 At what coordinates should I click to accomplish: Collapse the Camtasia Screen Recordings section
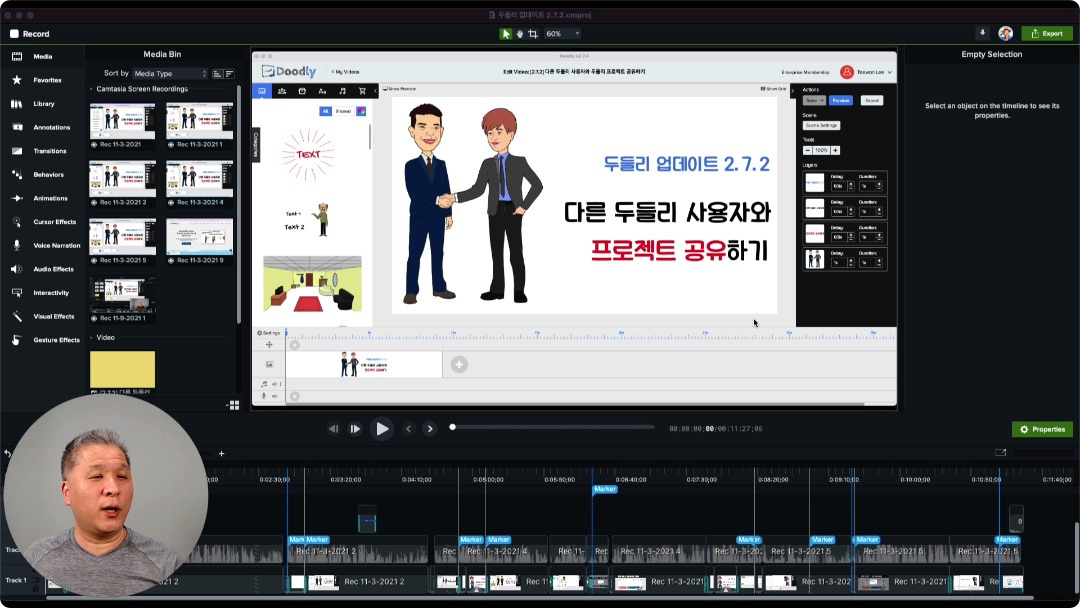92,89
